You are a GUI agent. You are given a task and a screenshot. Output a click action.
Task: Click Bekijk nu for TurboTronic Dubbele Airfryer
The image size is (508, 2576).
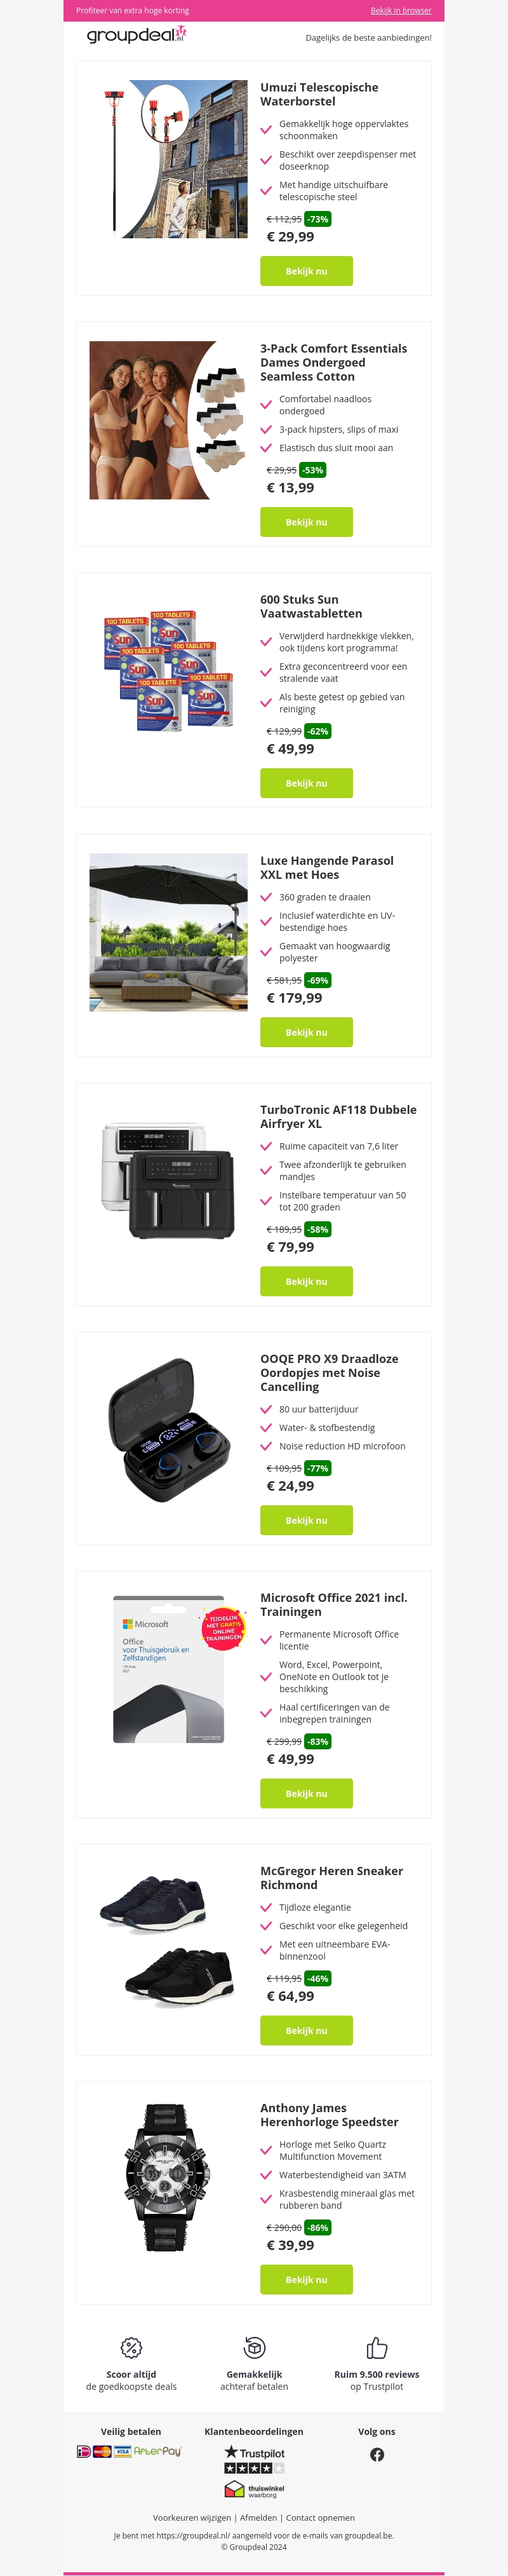(306, 1281)
